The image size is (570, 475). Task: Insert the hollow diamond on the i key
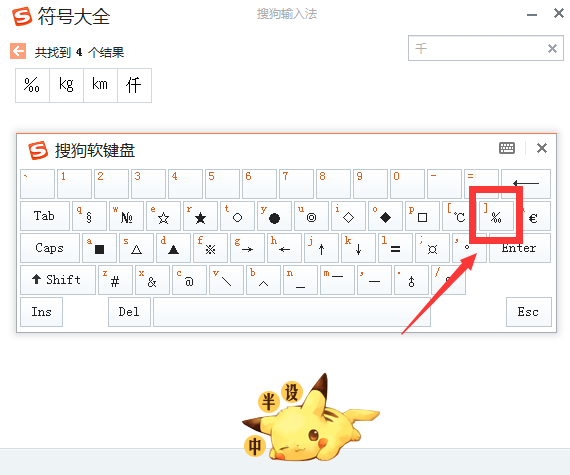coord(349,216)
